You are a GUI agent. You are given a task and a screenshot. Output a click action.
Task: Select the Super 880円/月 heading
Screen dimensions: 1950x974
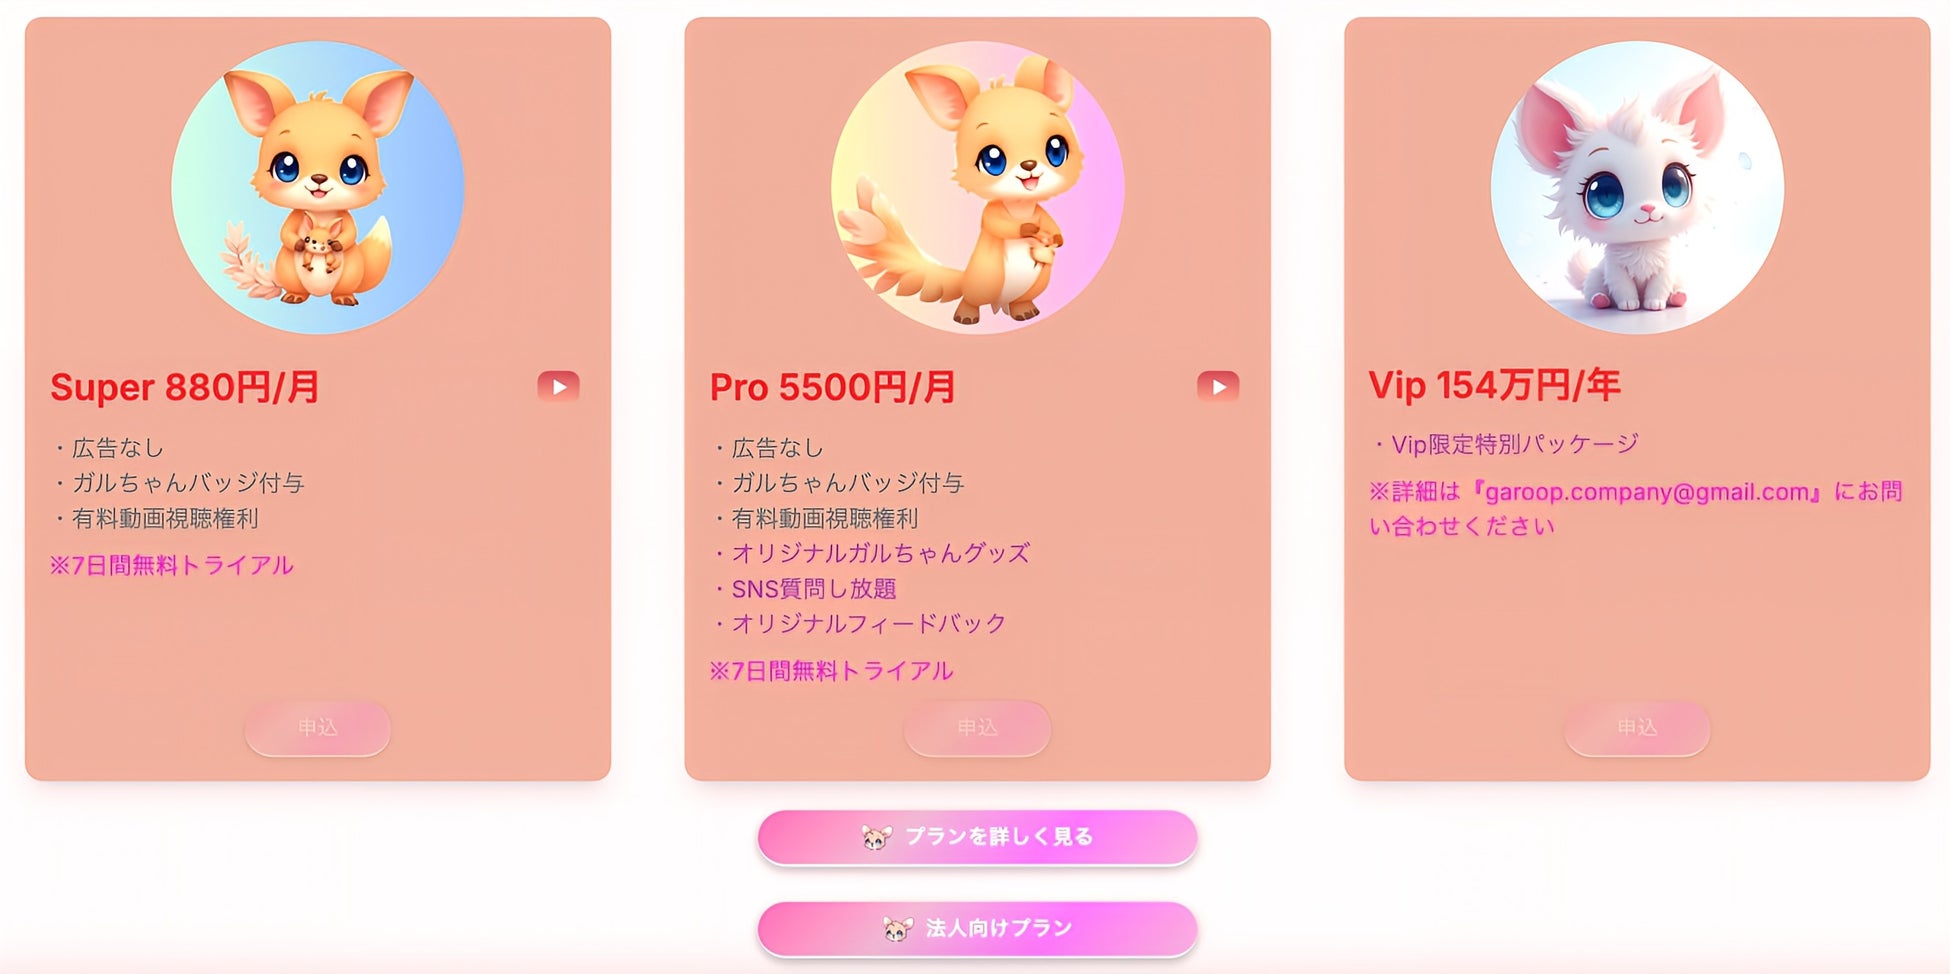click(185, 387)
